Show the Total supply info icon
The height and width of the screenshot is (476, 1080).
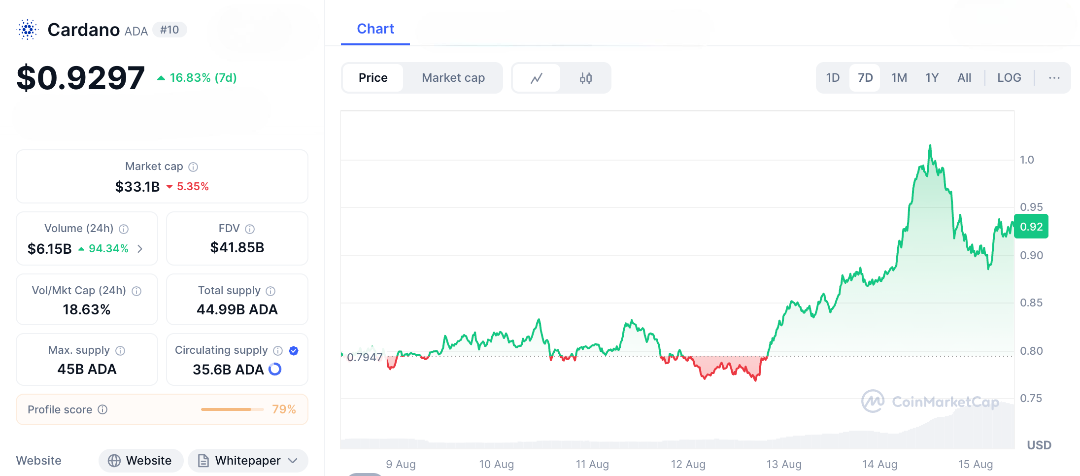[x=271, y=291]
